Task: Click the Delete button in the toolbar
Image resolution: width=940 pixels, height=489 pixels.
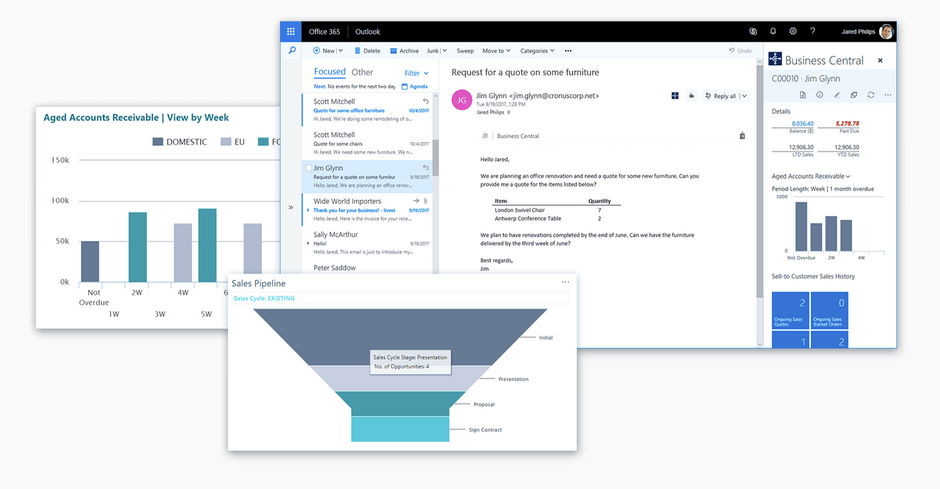Action: 367,50
